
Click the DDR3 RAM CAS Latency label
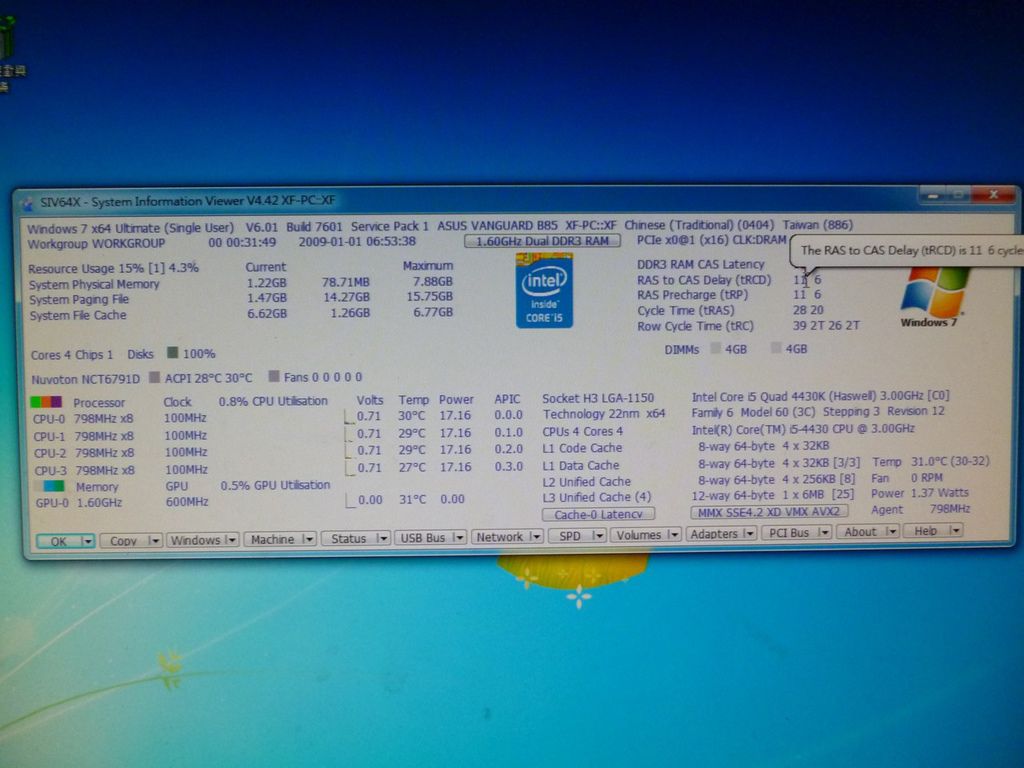tap(701, 264)
